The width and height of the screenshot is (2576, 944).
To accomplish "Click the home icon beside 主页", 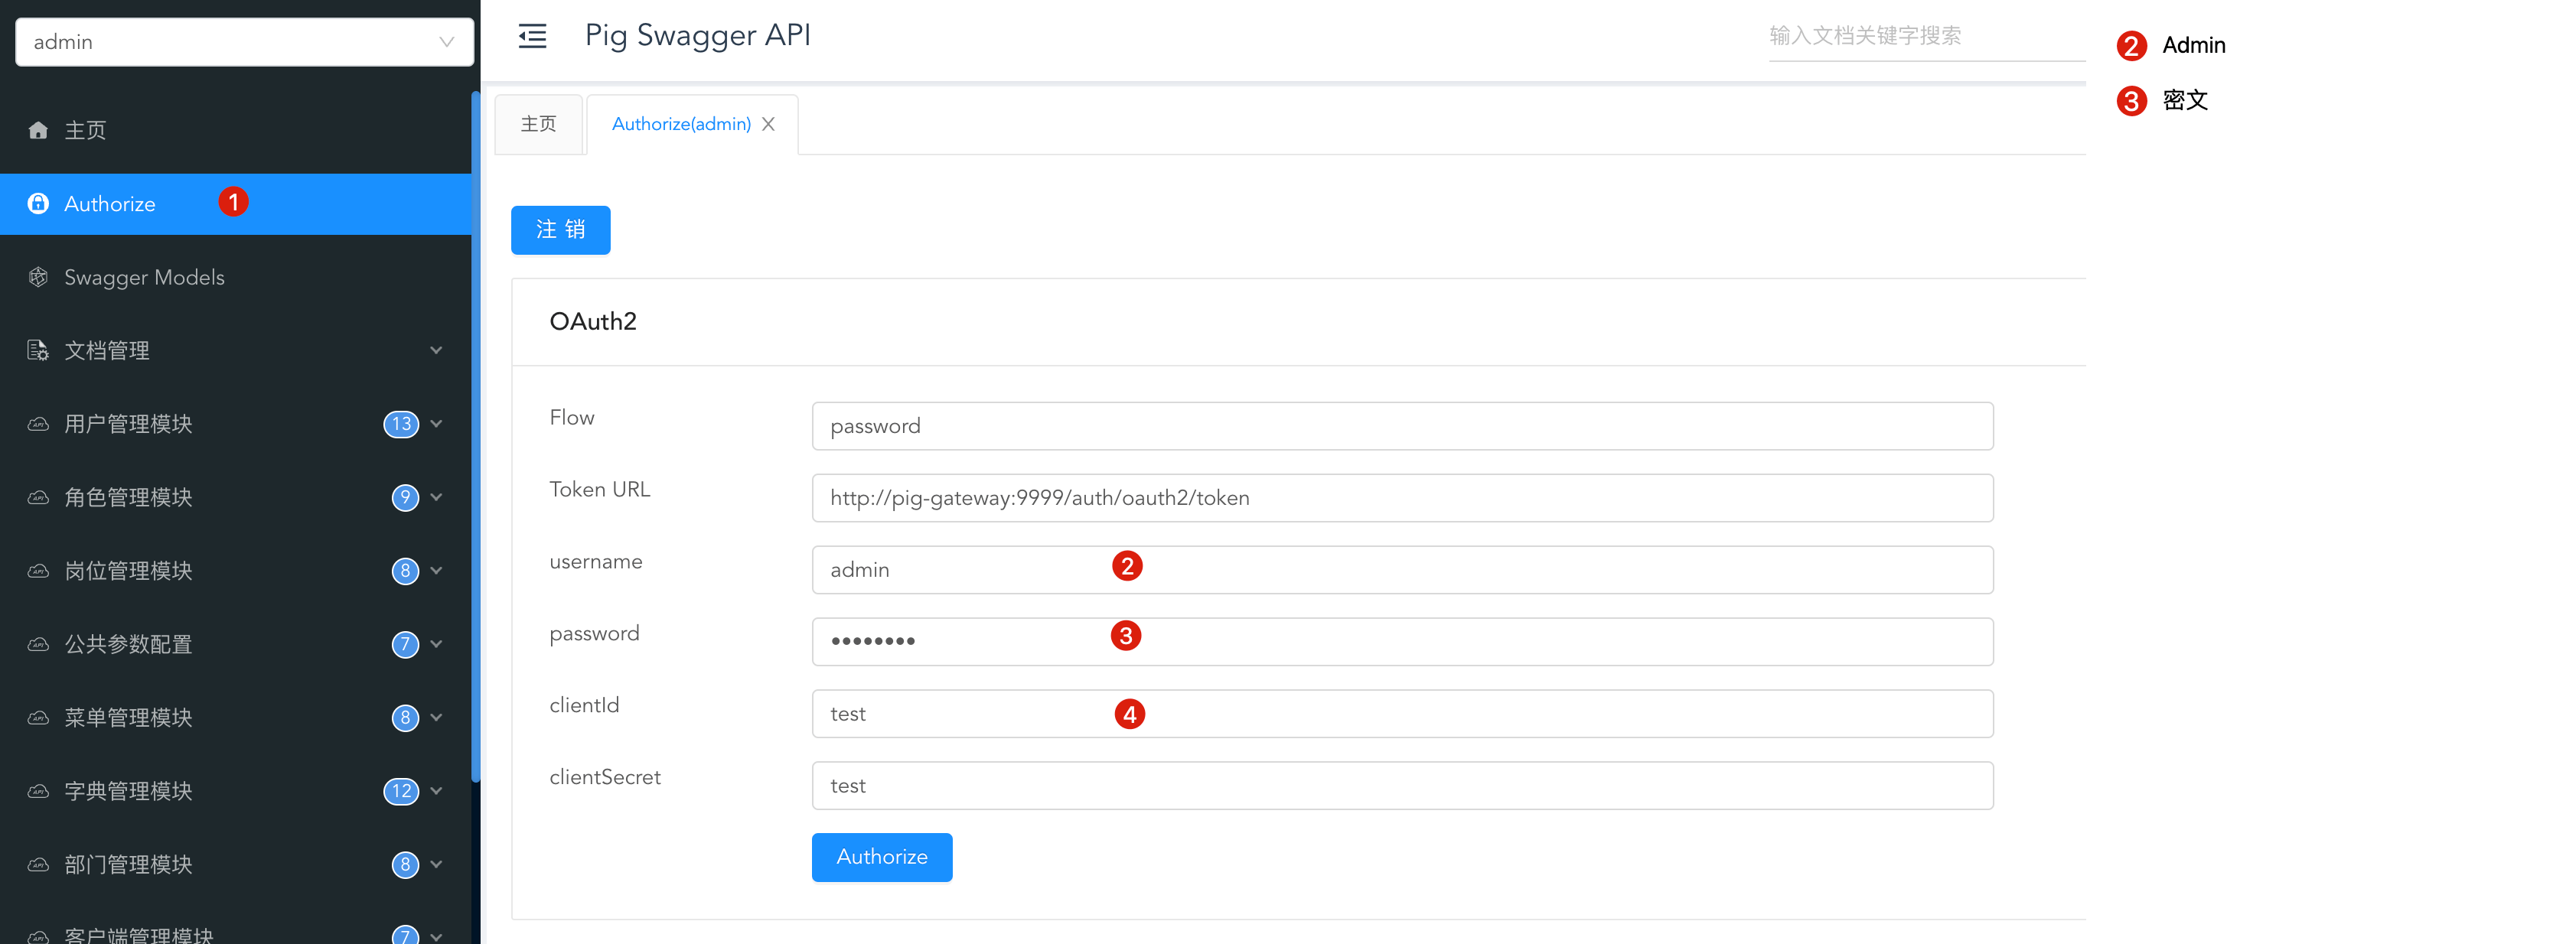I will (x=38, y=130).
